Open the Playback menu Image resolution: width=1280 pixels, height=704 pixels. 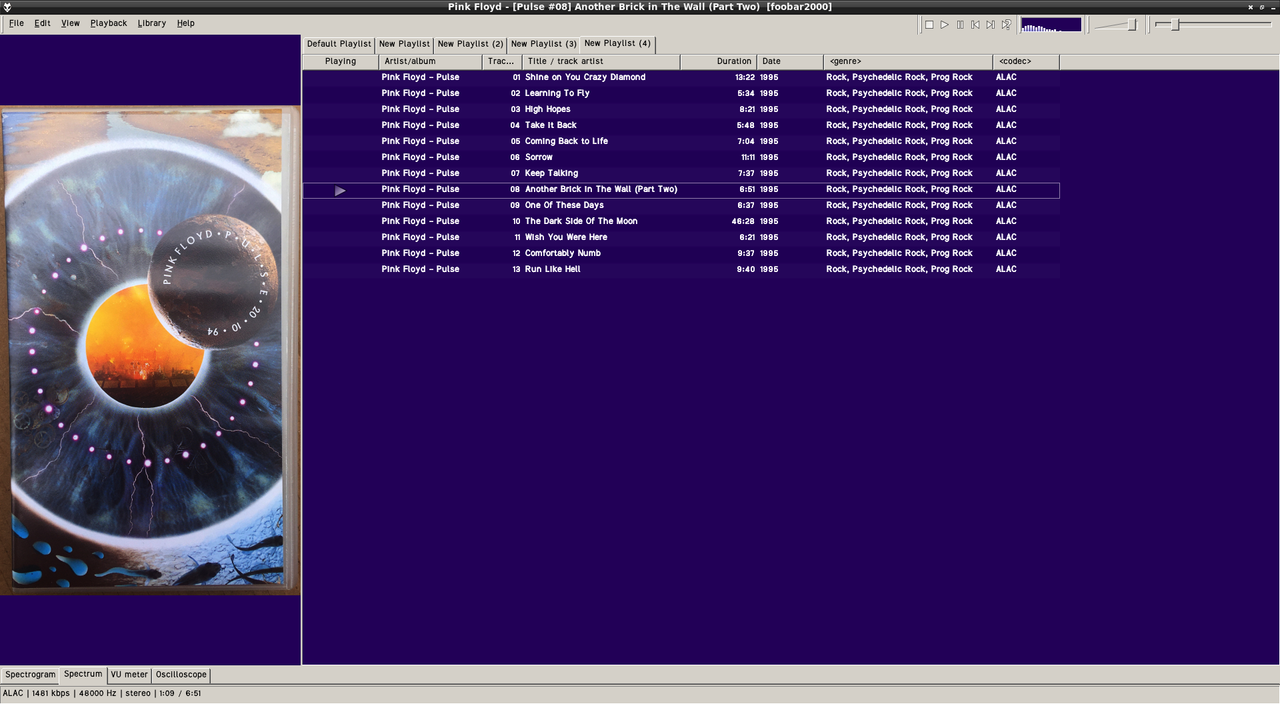pos(108,23)
